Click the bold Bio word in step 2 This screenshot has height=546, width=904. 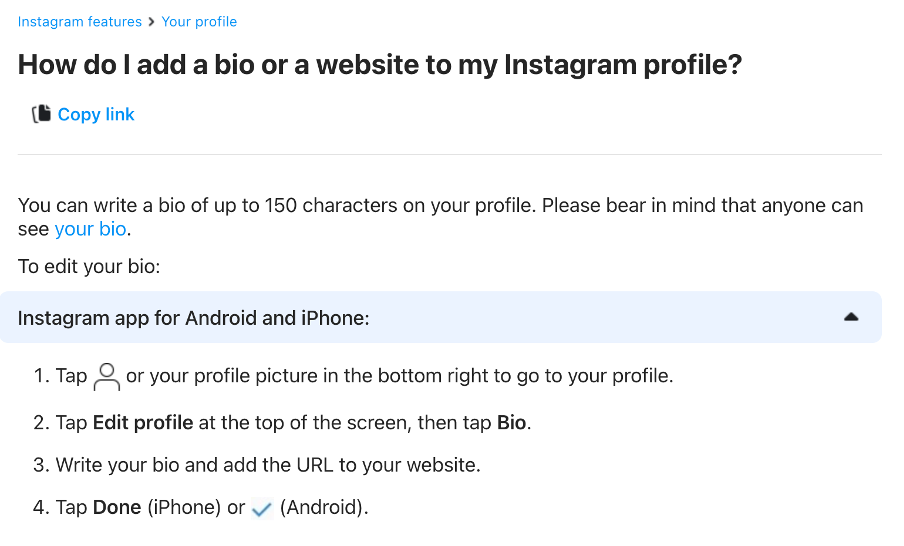pos(511,423)
